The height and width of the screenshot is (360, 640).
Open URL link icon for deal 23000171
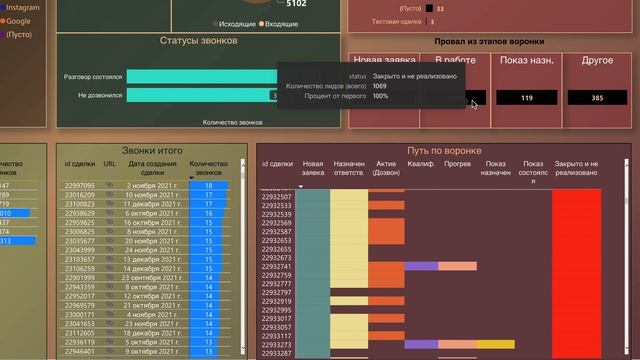(109, 315)
